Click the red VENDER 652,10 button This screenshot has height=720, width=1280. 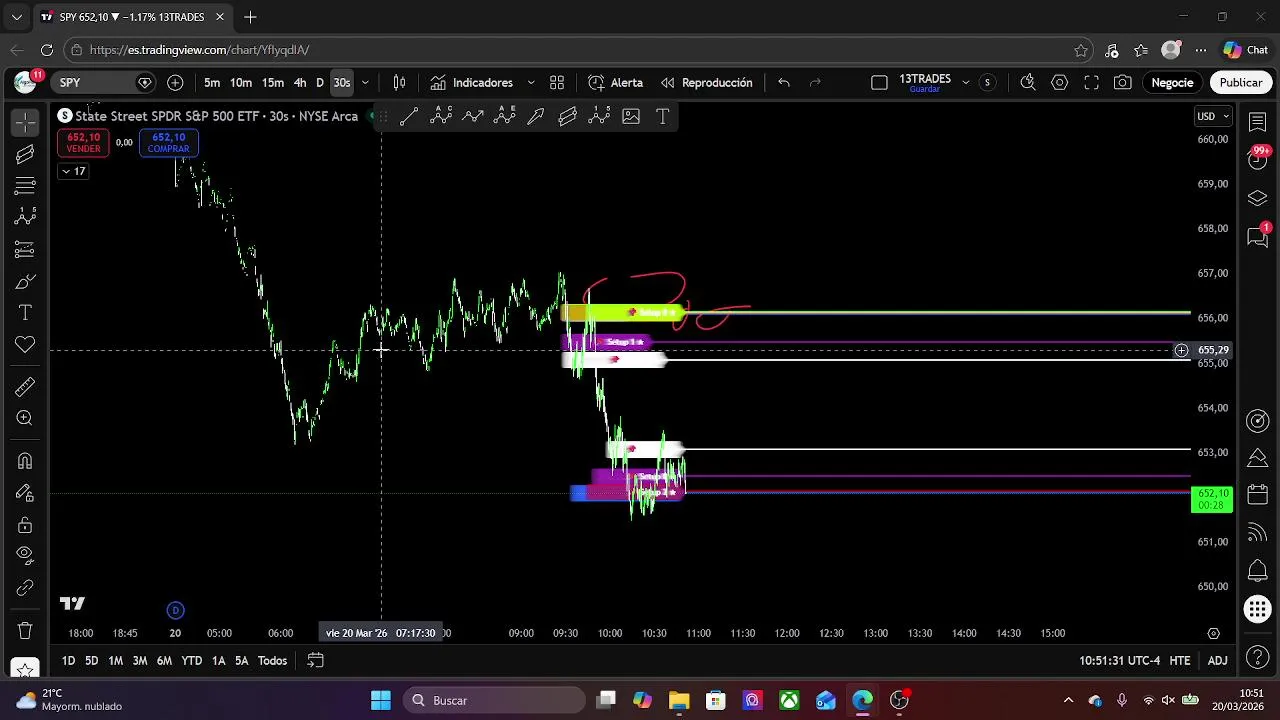coord(83,143)
